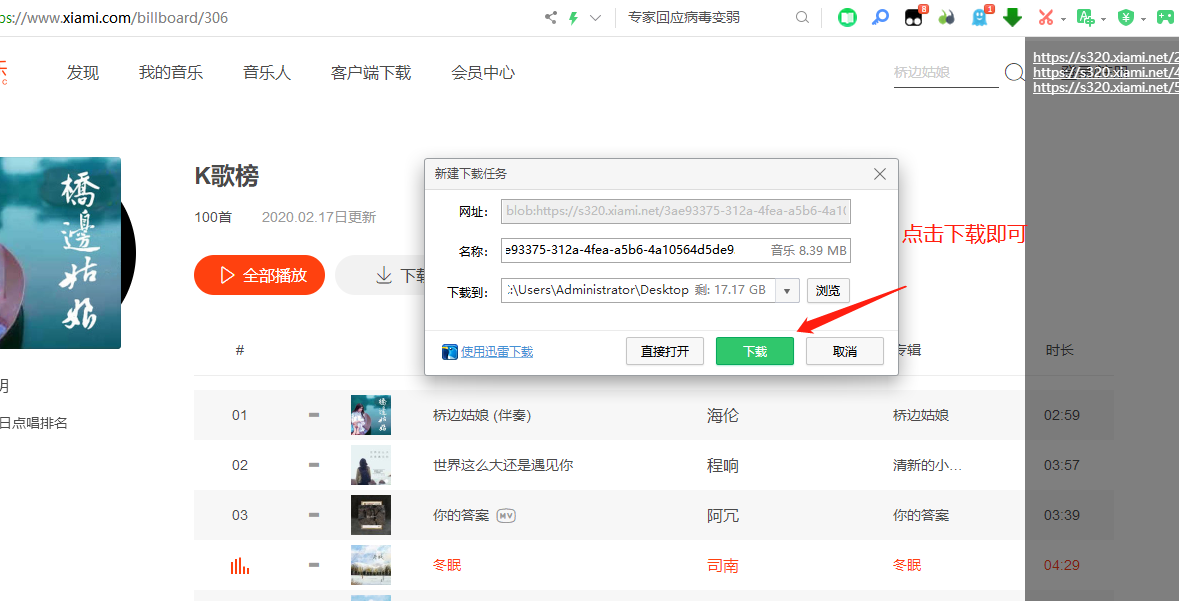Click the artist name 阿冗

[723, 515]
